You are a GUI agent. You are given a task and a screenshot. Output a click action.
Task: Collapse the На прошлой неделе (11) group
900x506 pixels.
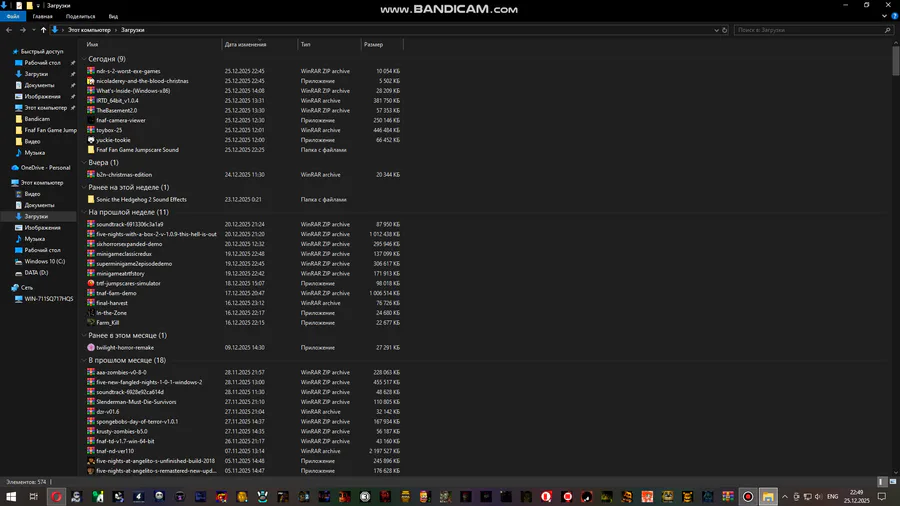[84, 212]
